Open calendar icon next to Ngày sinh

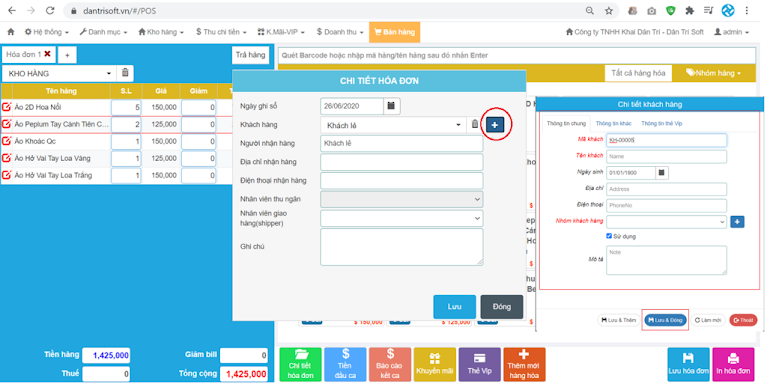point(661,173)
